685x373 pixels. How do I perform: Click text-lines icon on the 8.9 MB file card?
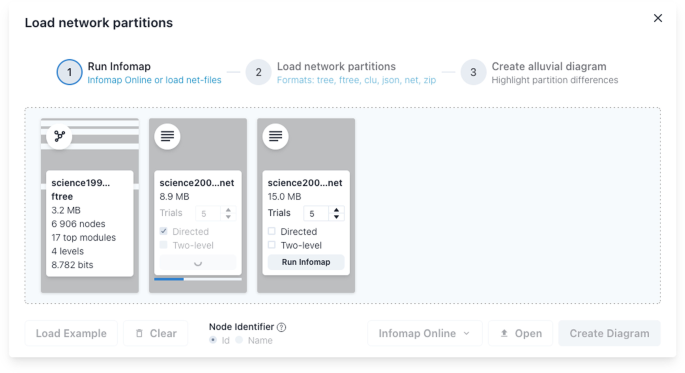[x=167, y=136]
